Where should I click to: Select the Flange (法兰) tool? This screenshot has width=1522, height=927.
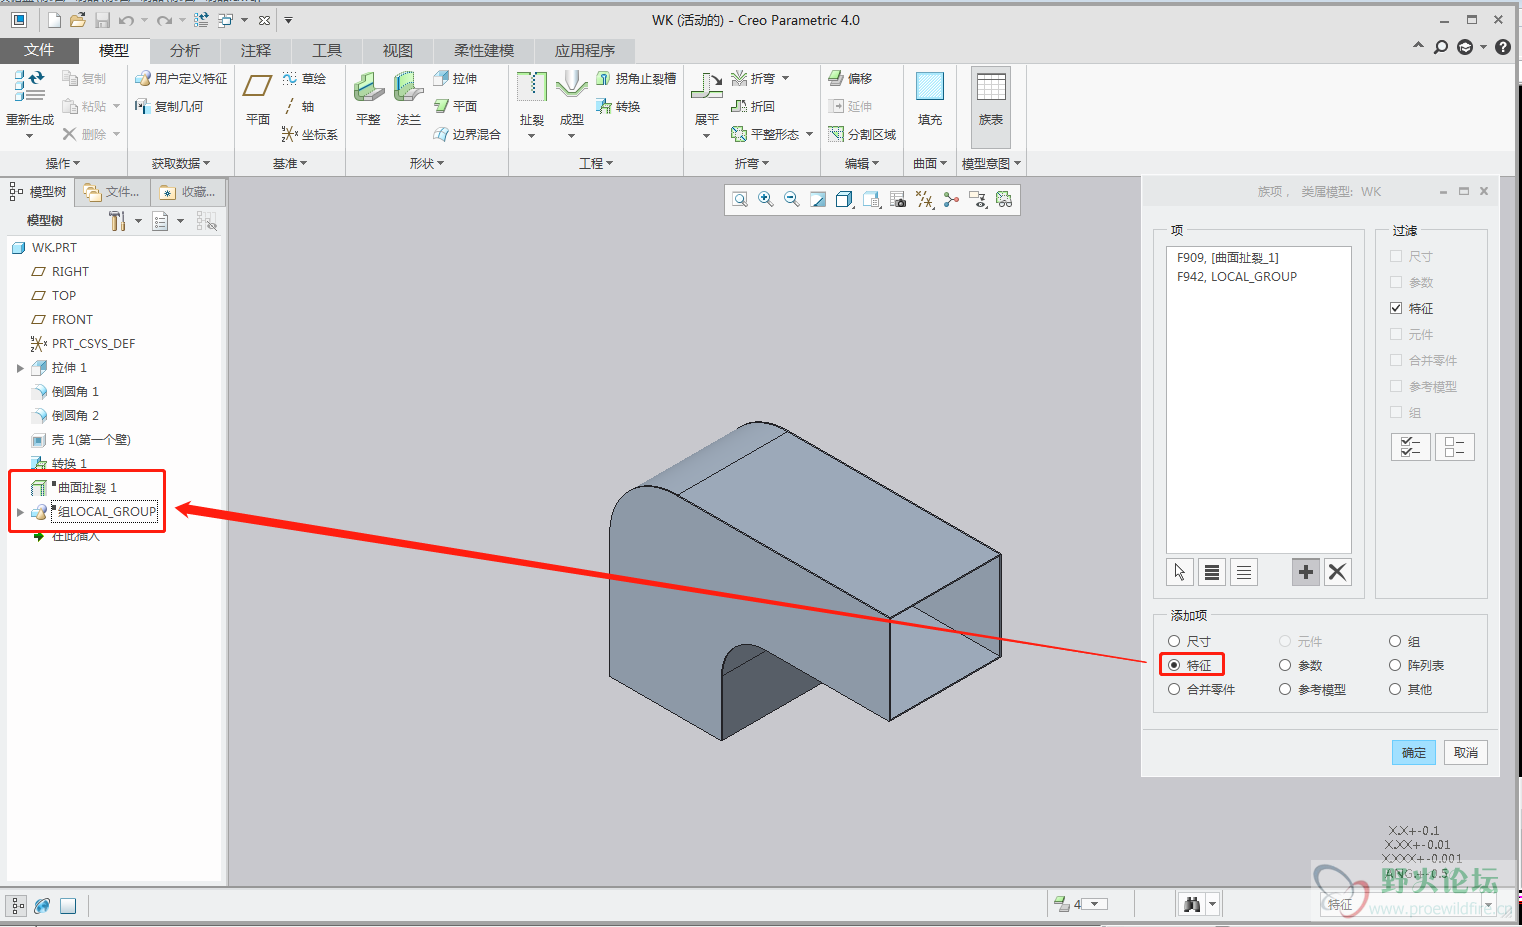pyautogui.click(x=408, y=99)
